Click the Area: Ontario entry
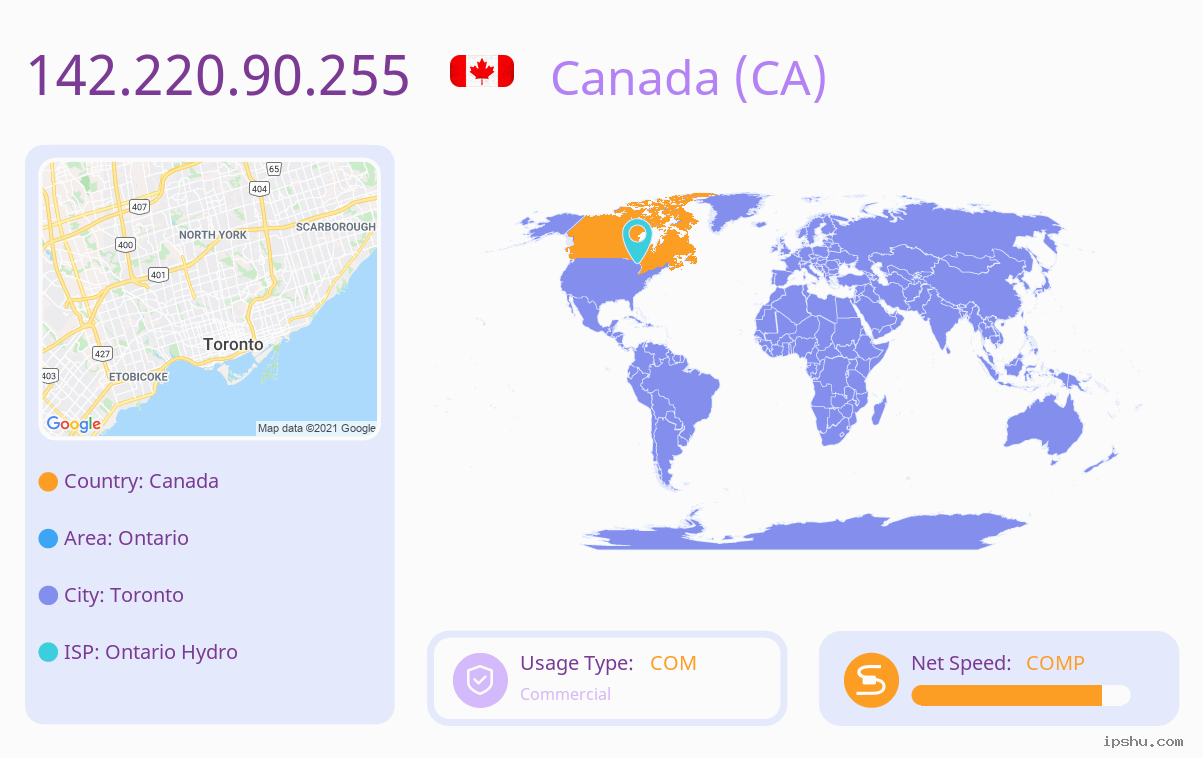 [126, 538]
